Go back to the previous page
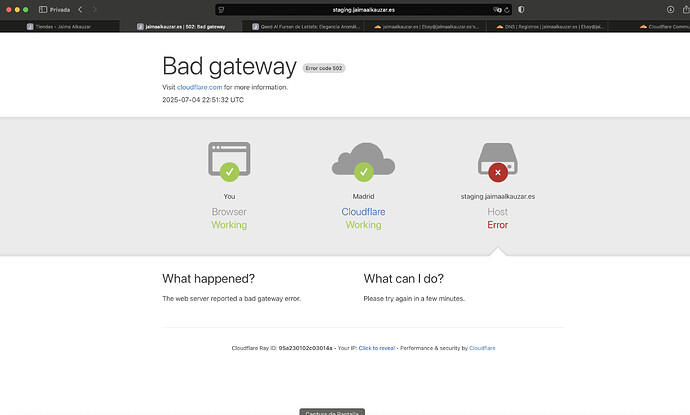The image size is (690, 415). [x=80, y=9]
